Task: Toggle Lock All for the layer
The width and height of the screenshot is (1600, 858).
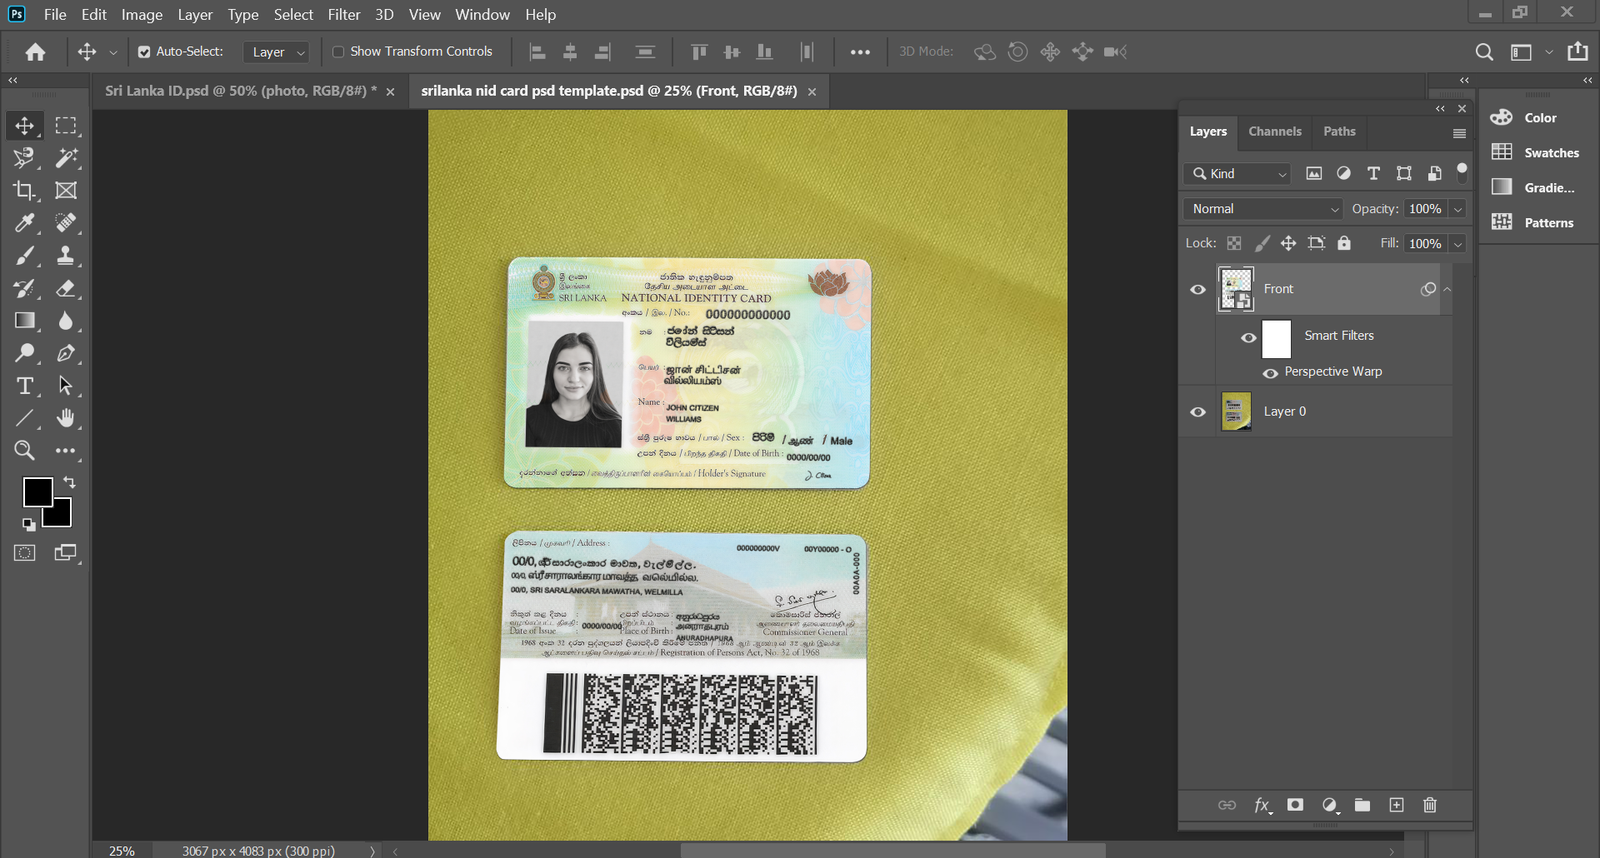Action: (x=1344, y=243)
